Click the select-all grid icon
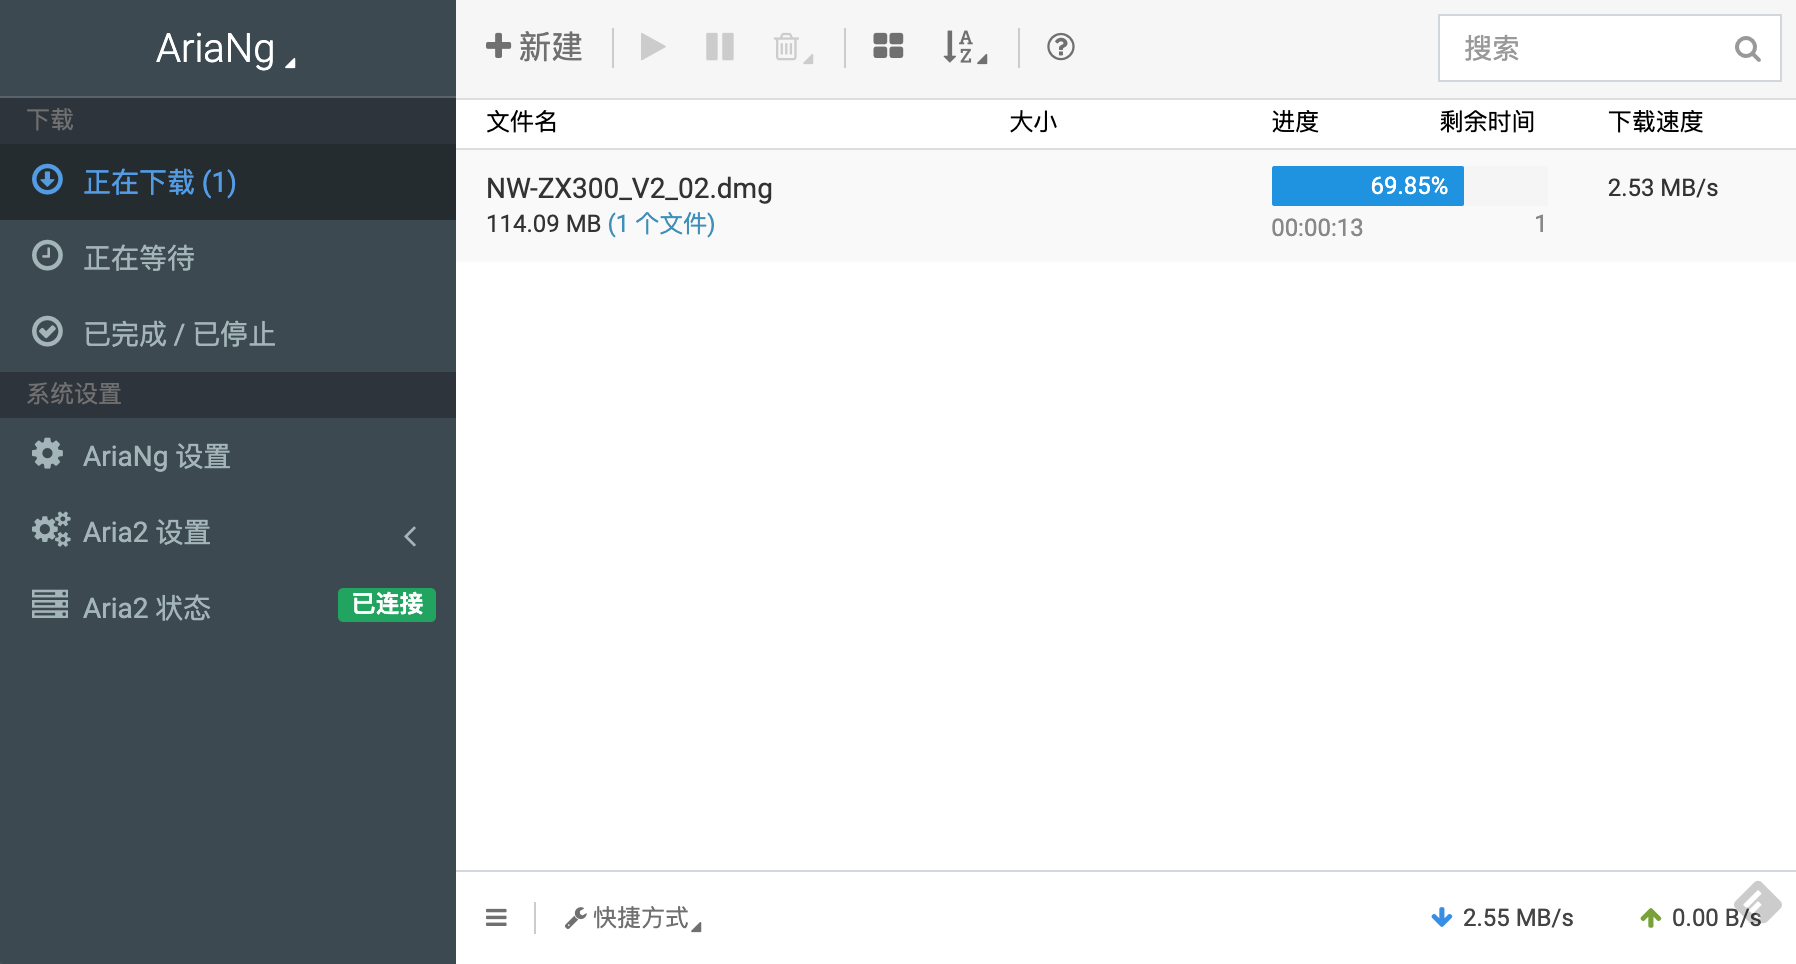Image resolution: width=1796 pixels, height=964 pixels. (888, 46)
